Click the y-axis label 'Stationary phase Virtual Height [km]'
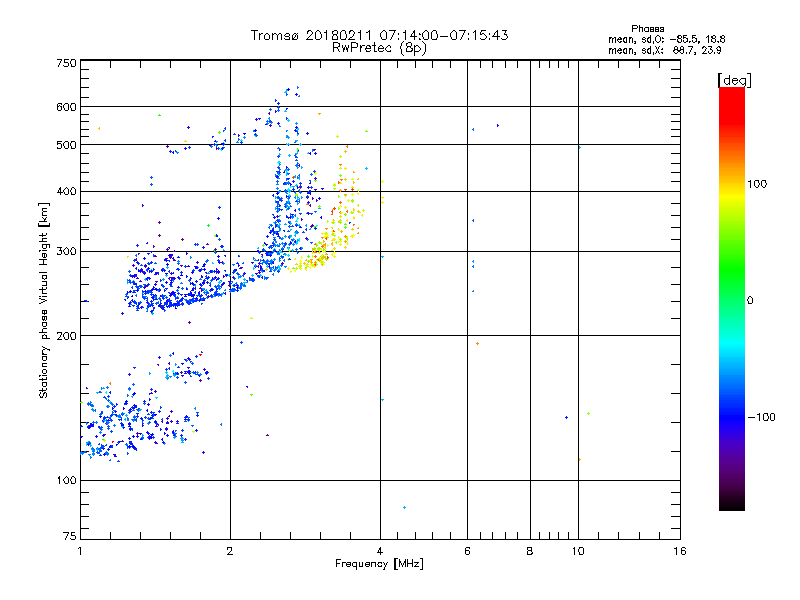This screenshot has height=600, width=800. click(x=43, y=300)
